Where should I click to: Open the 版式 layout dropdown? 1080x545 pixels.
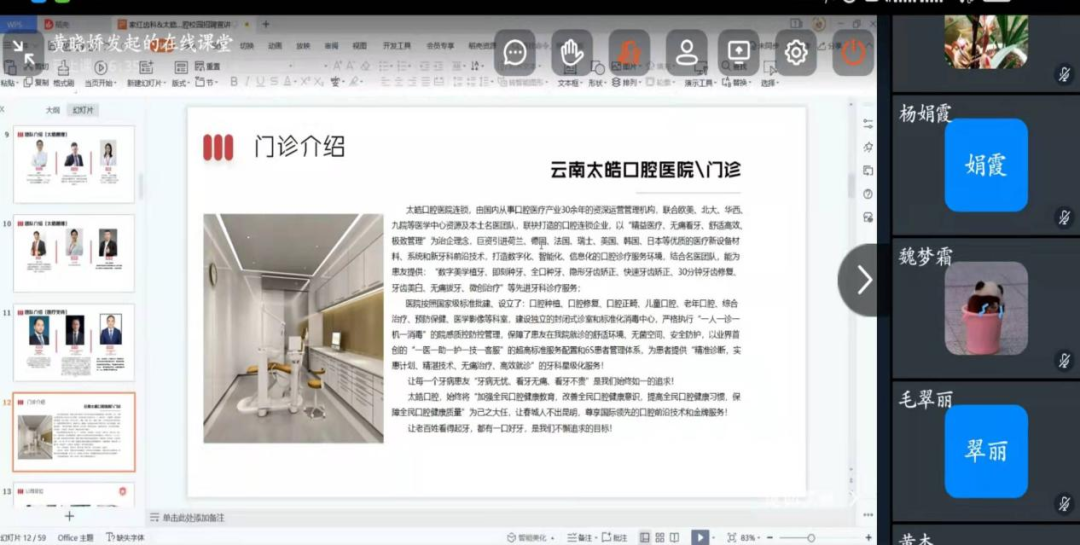tap(181, 83)
